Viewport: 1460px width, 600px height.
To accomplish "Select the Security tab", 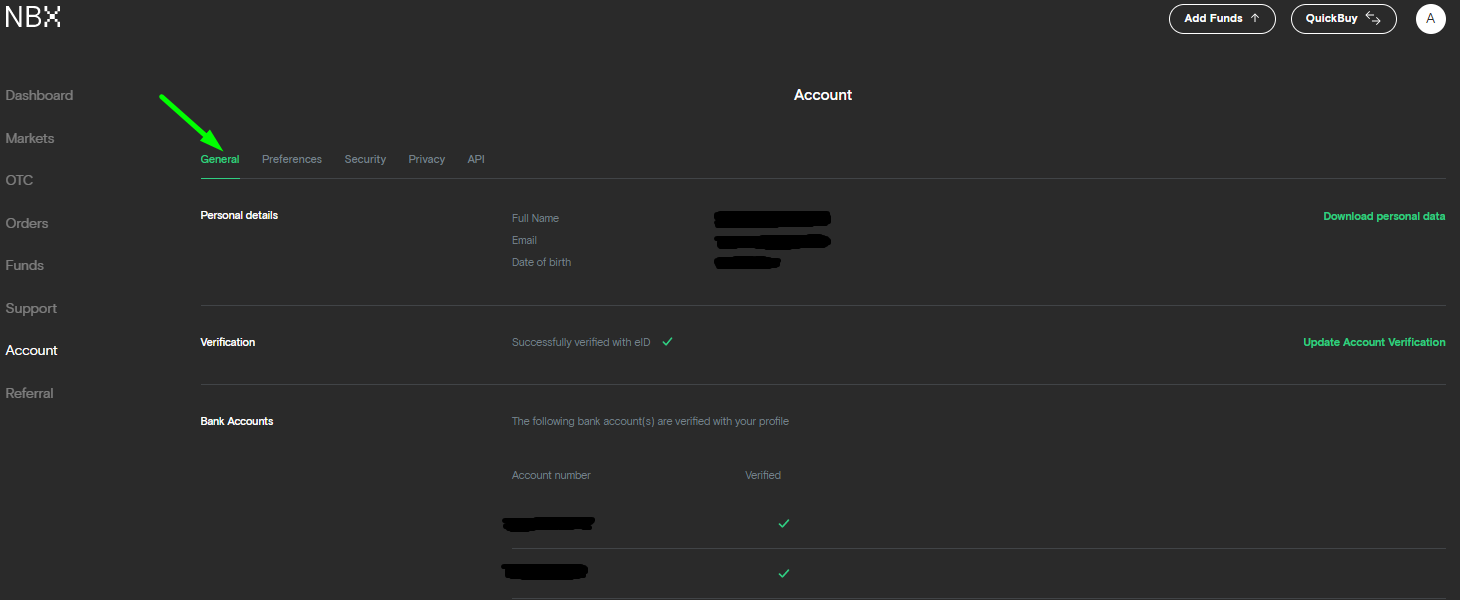I will [365, 159].
